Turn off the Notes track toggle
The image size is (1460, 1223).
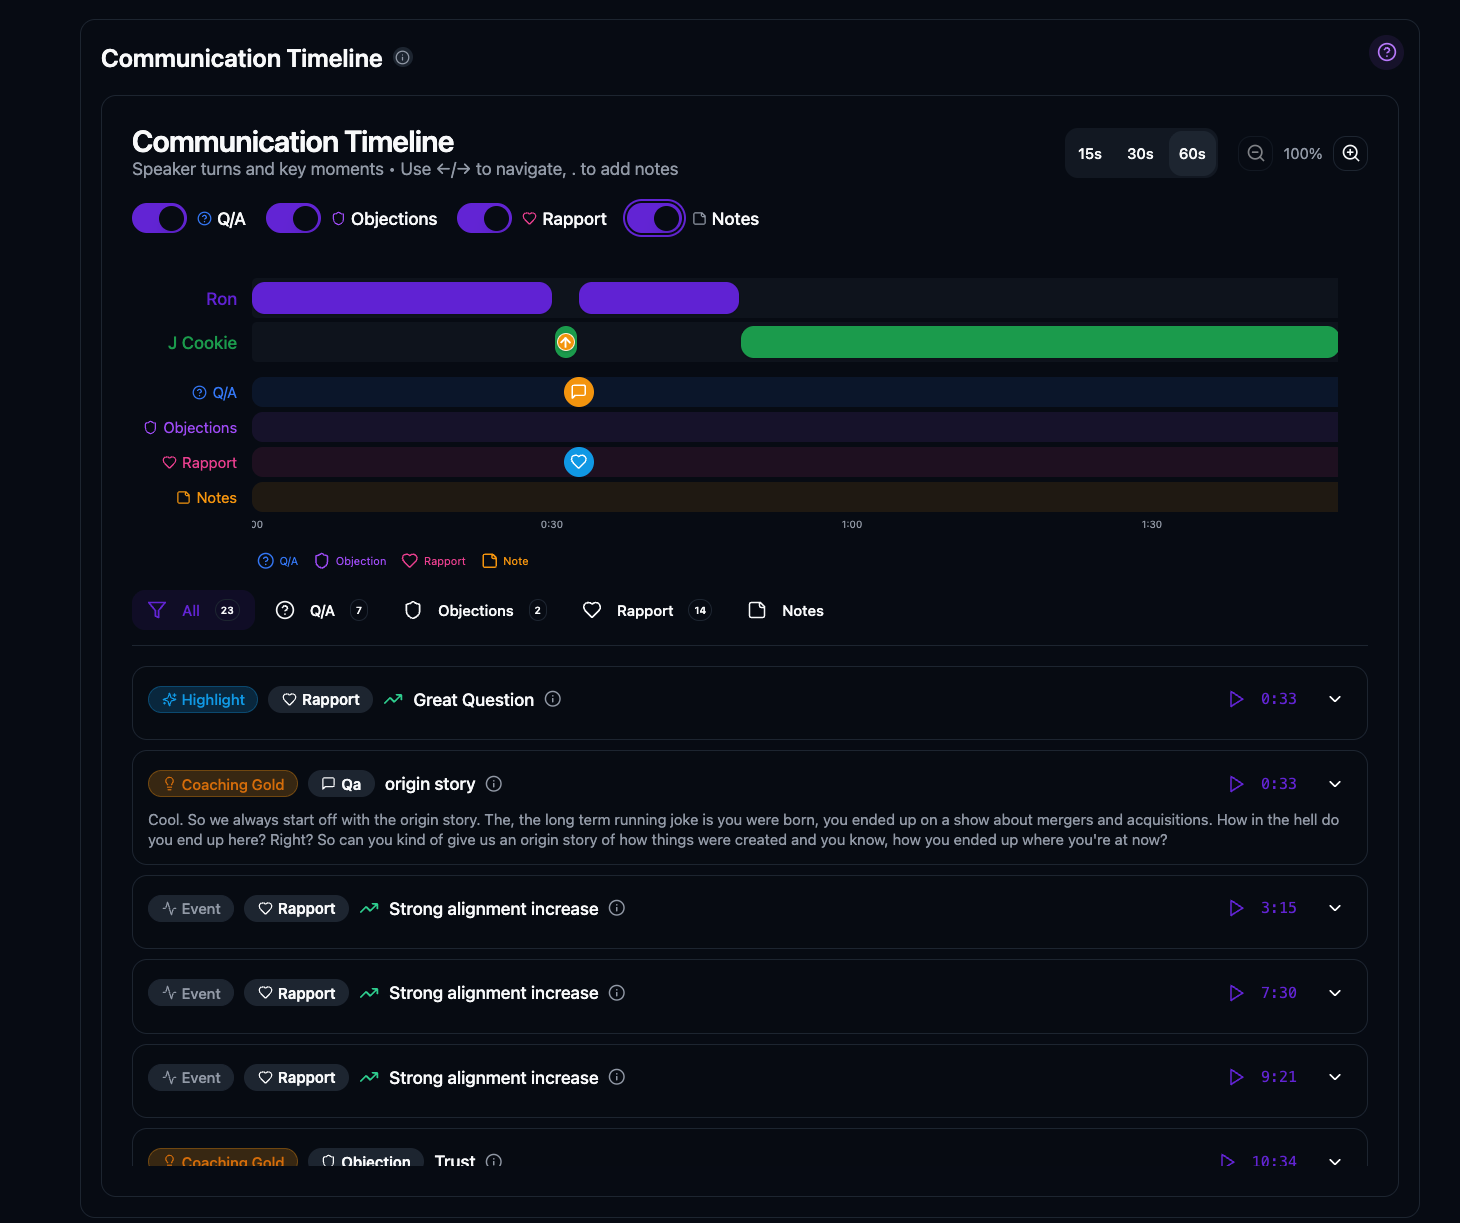(654, 219)
